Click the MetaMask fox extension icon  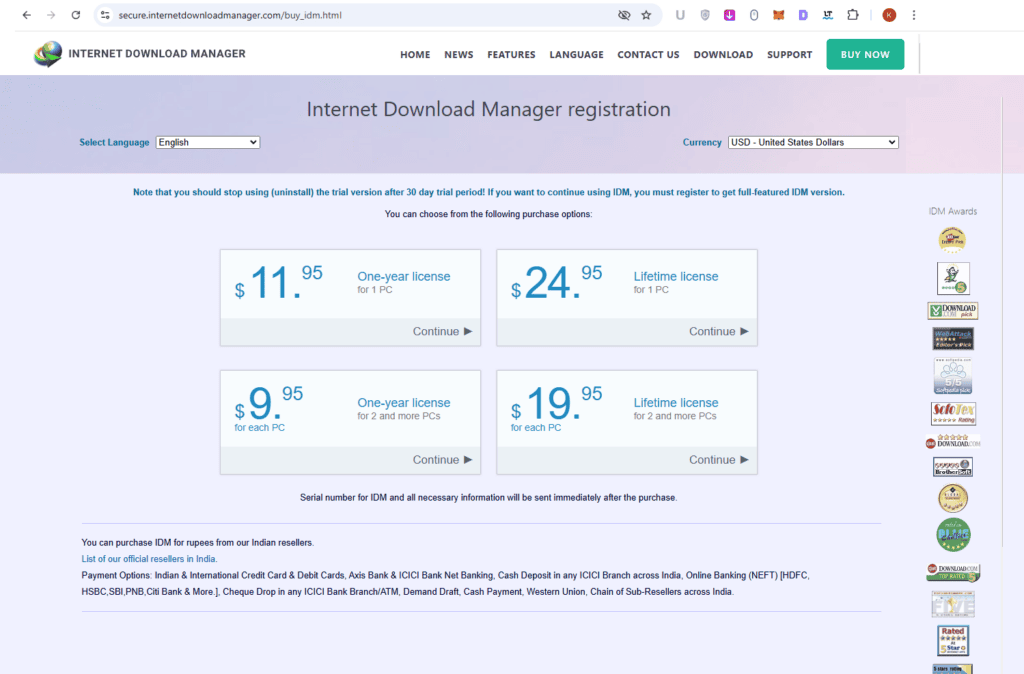coord(778,15)
